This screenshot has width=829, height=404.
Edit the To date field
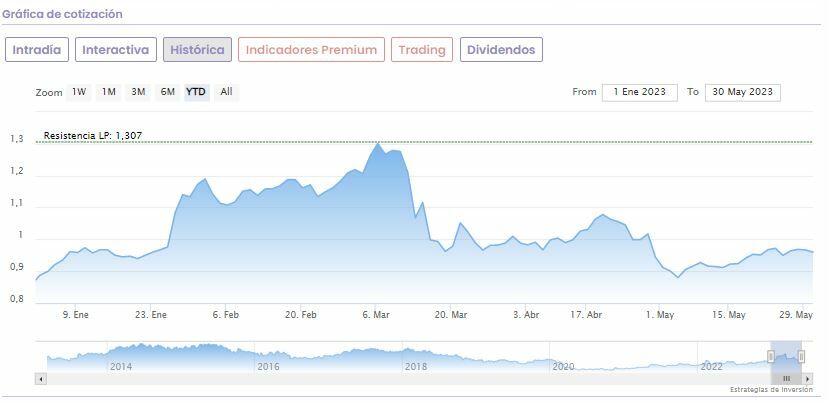coord(742,92)
